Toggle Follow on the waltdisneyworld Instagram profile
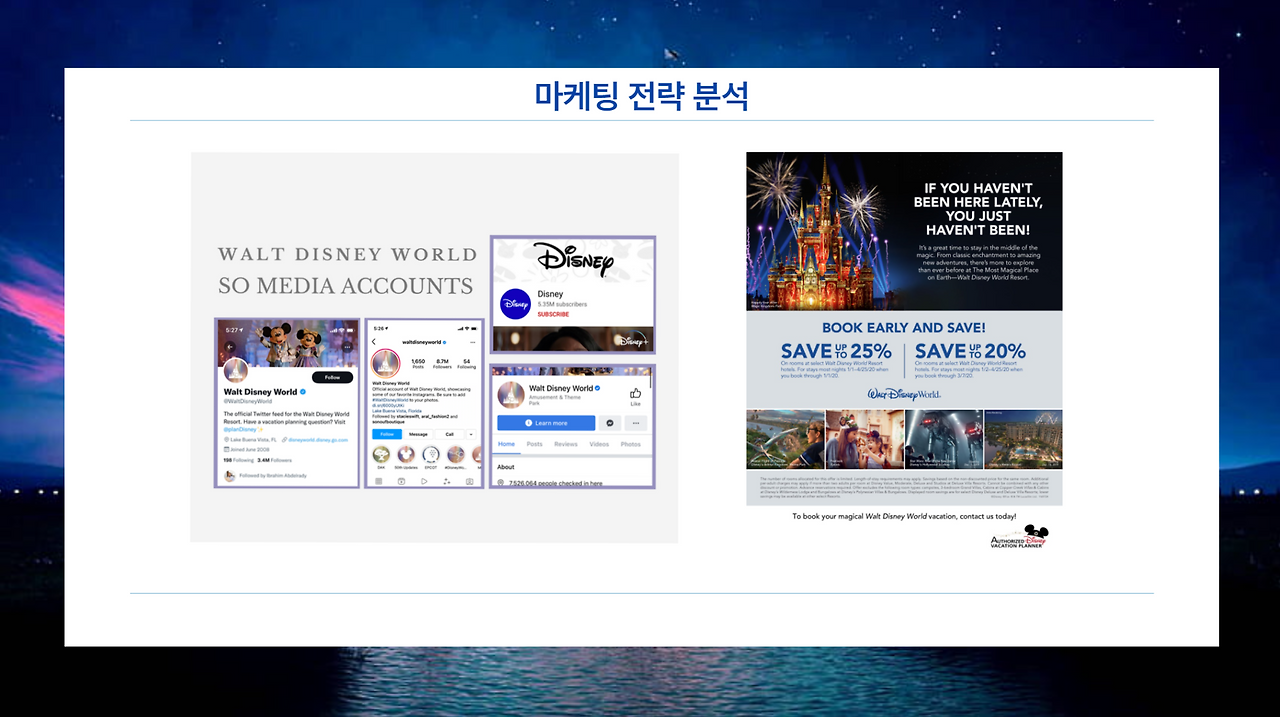The height and width of the screenshot is (717, 1280). [386, 434]
